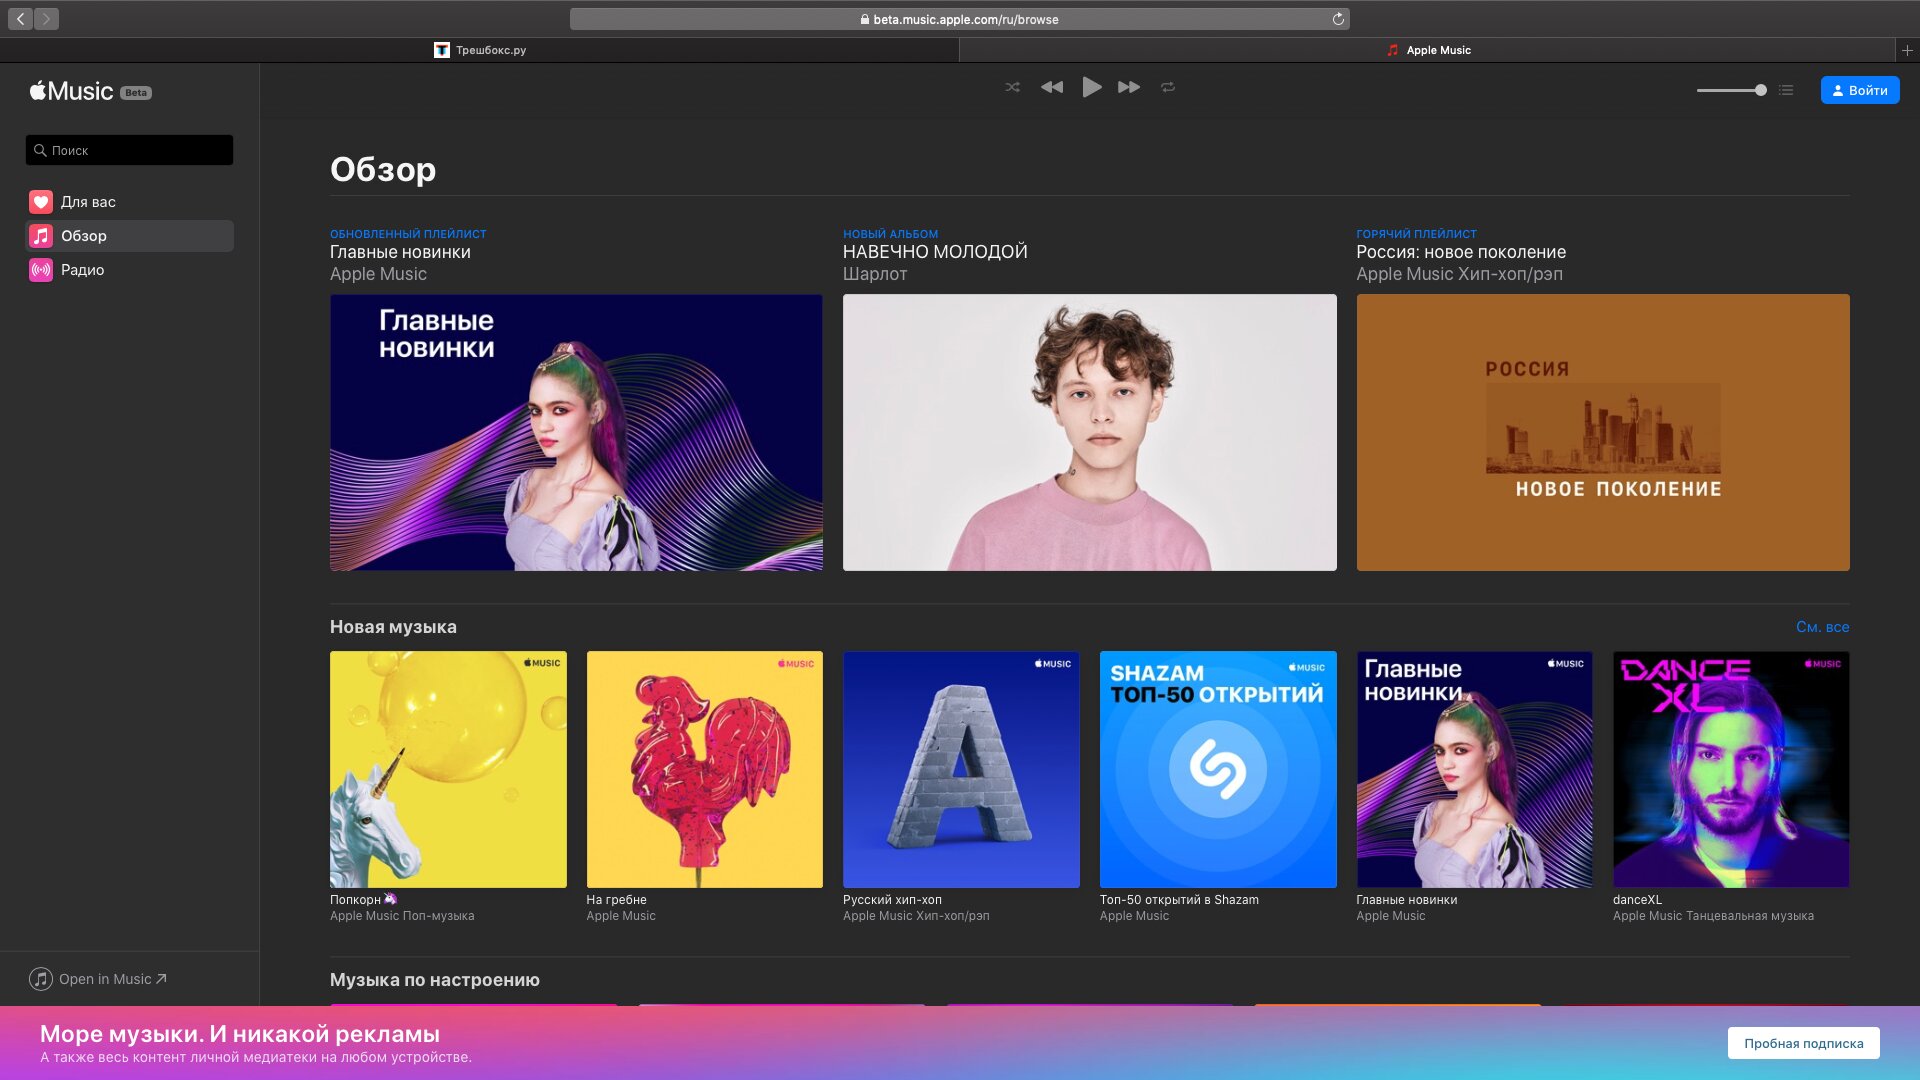Go back with browser back arrow
The image size is (1920, 1080).
pos(20,19)
